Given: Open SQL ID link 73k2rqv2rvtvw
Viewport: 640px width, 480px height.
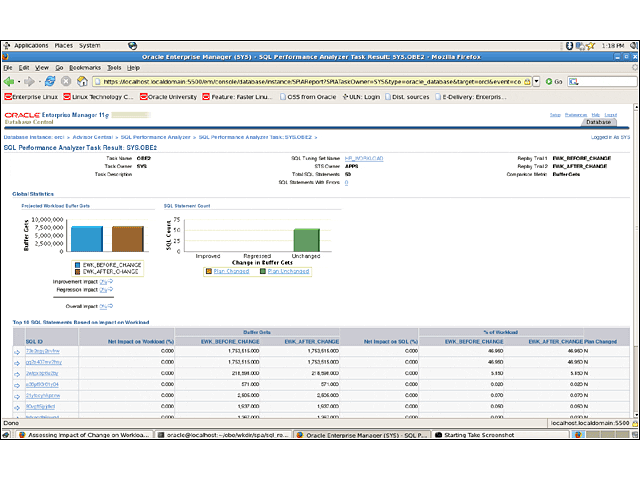Looking at the screenshot, I should point(43,351).
